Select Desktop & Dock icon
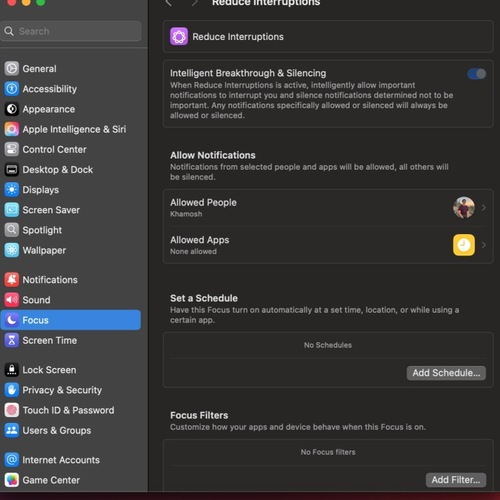The height and width of the screenshot is (500, 500). pos(12,170)
